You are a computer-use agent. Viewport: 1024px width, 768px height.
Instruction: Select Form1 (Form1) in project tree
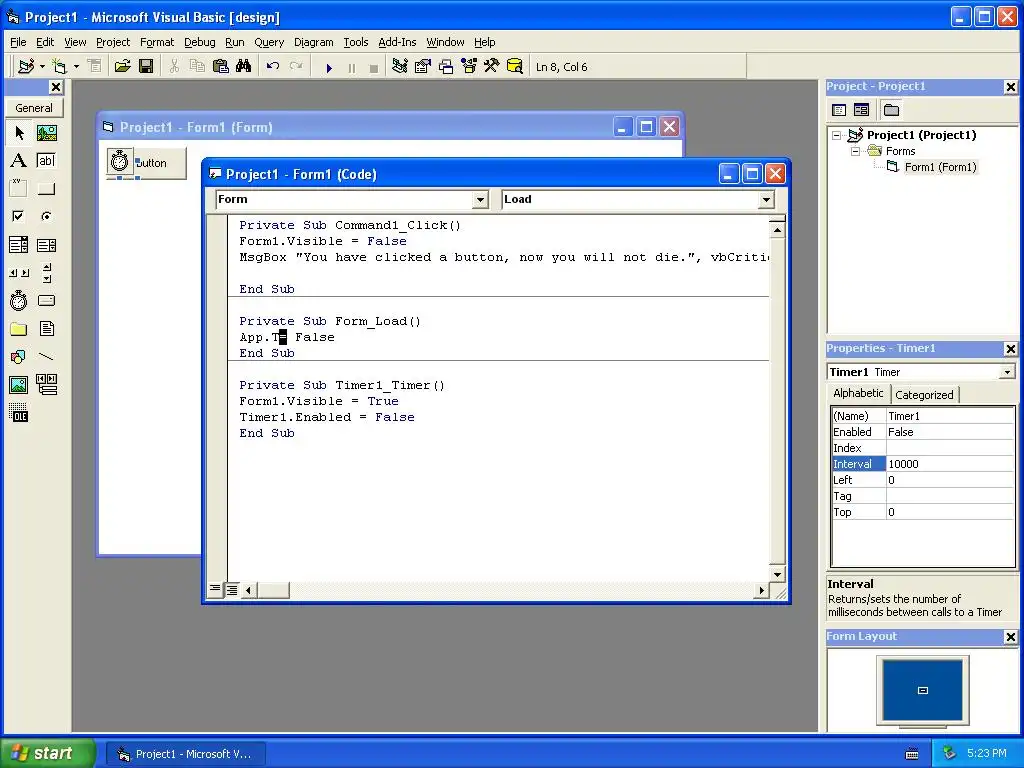[940, 167]
